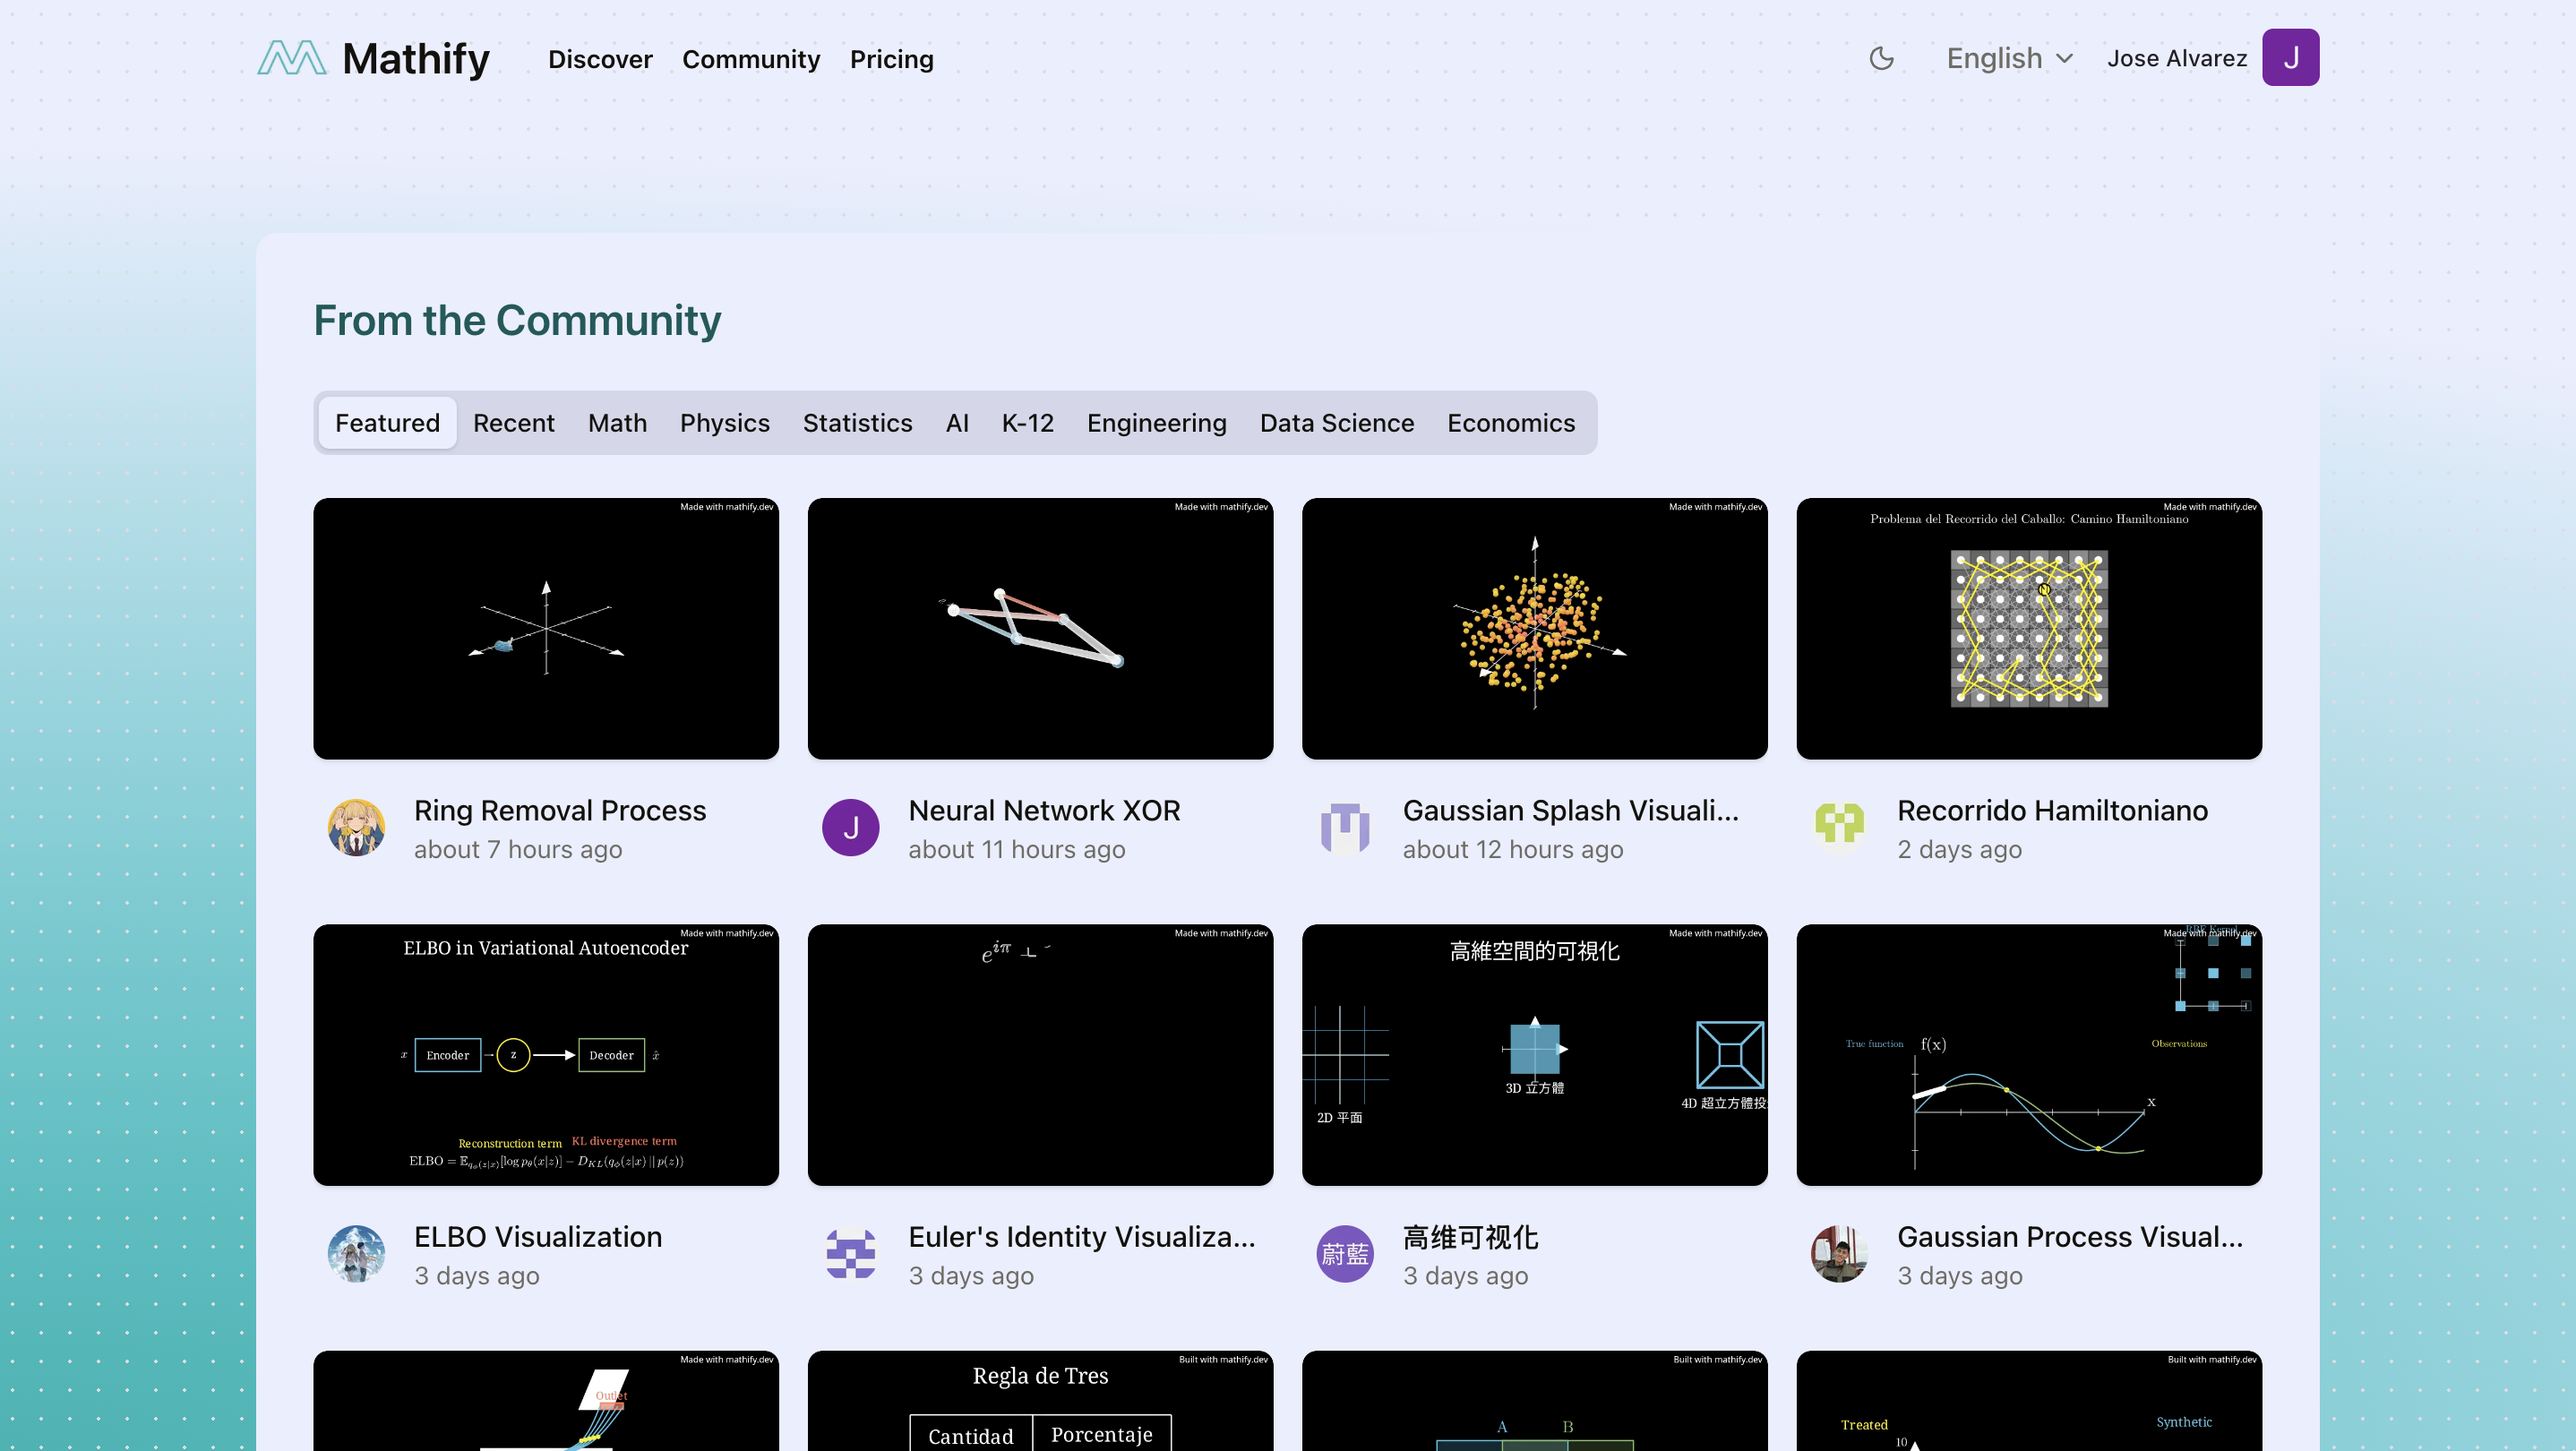
Task: Open the Gaussian Process Visual... title
Action: pyautogui.click(x=2069, y=1237)
